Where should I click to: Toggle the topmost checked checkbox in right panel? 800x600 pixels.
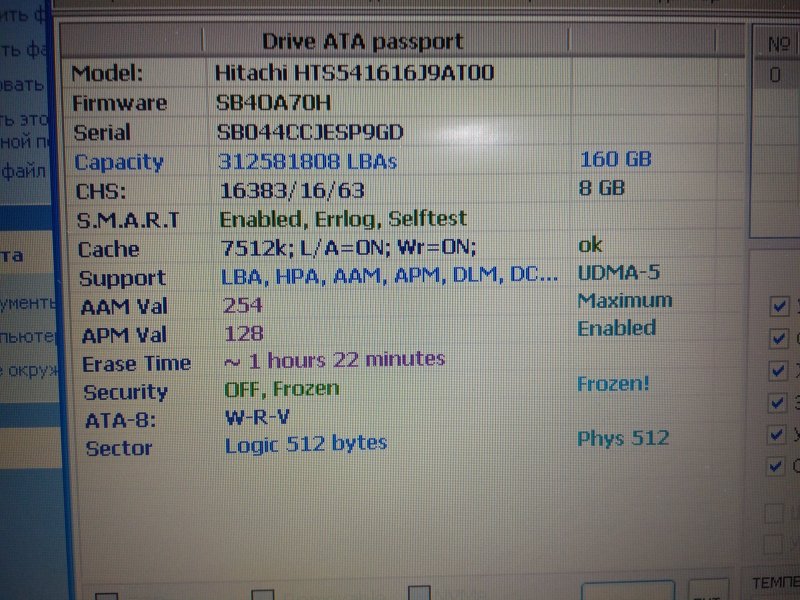tap(778, 305)
